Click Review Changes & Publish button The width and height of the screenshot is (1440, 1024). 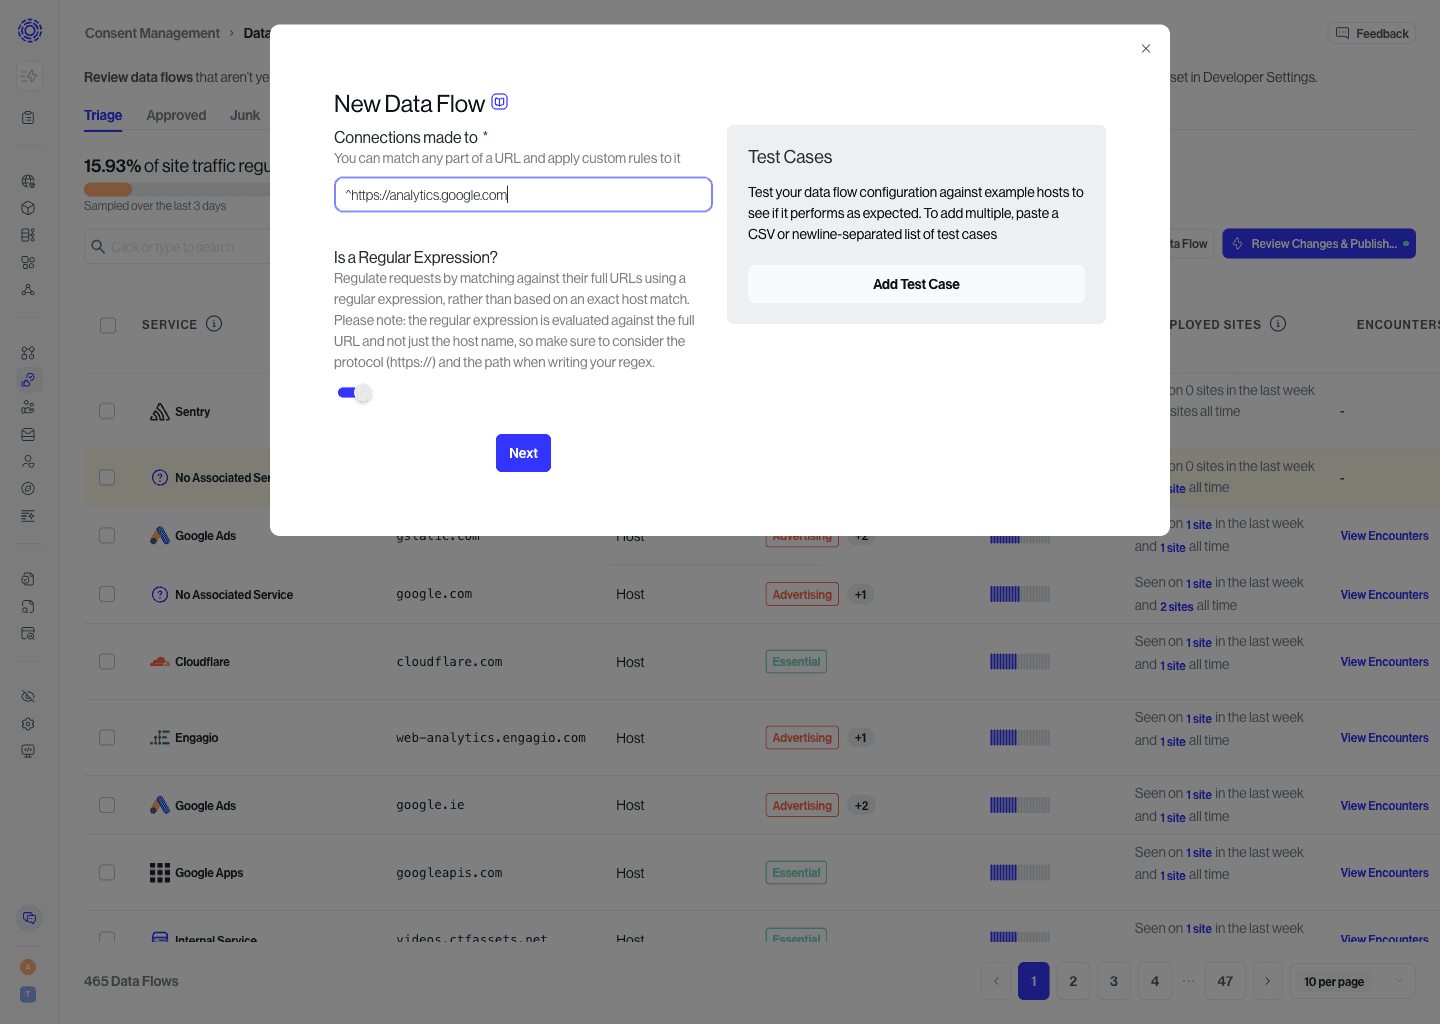pos(1319,244)
